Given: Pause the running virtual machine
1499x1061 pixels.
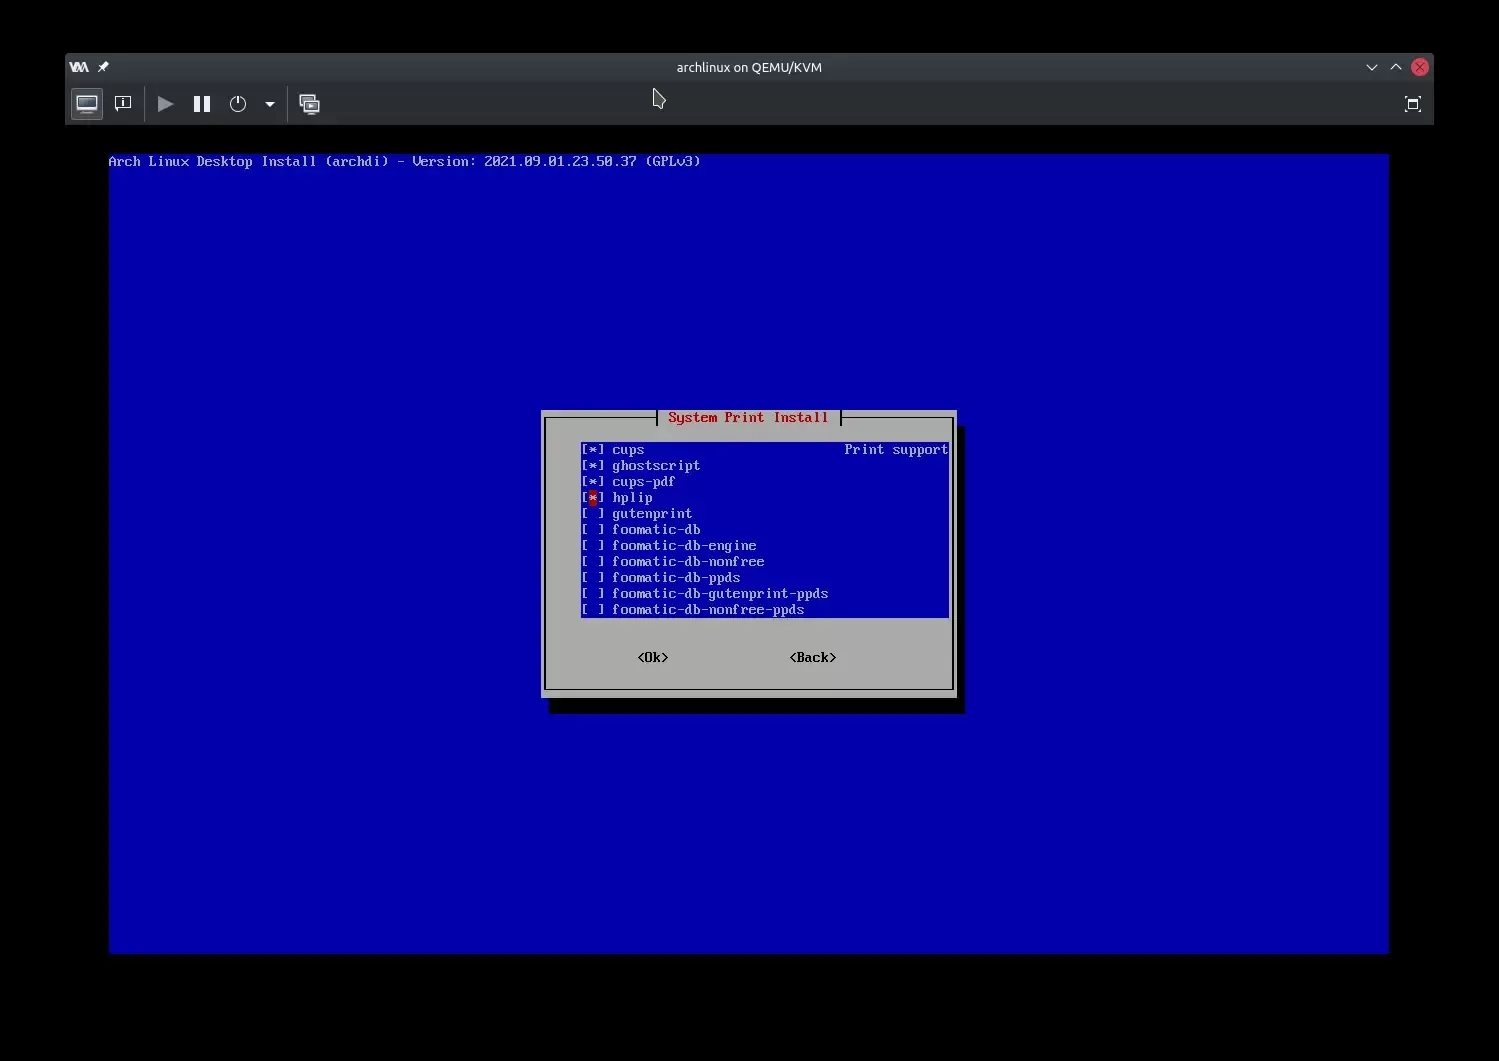Looking at the screenshot, I should [x=202, y=104].
